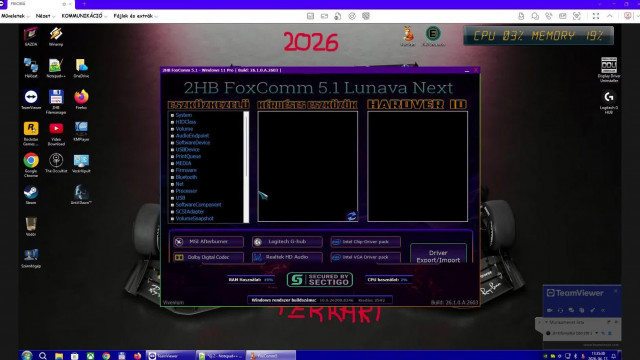The image size is (640, 360).
Task: Switch to FoxComm taskbar window button
Action: point(270,356)
